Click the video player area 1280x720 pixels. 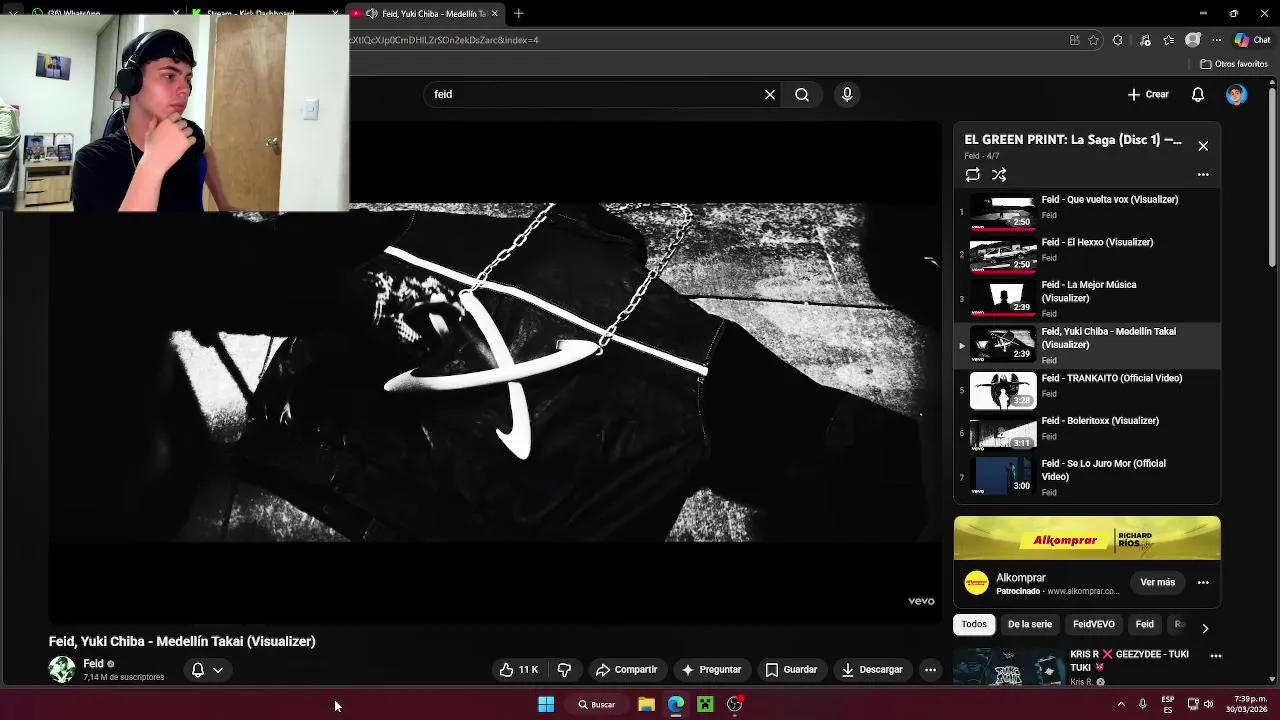click(x=495, y=372)
